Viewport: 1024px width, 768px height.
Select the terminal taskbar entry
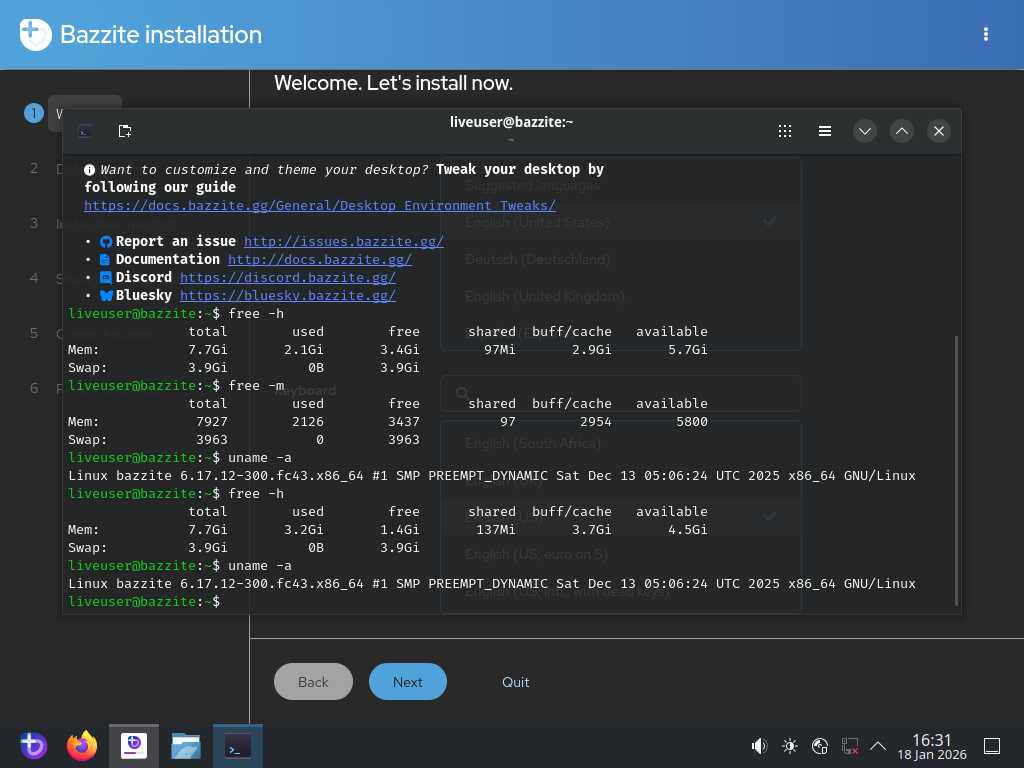238,746
